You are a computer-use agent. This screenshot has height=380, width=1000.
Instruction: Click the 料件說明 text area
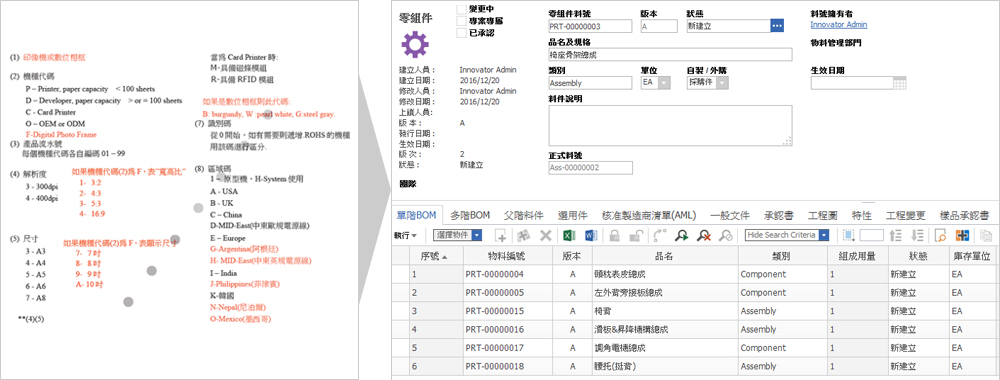click(x=670, y=126)
